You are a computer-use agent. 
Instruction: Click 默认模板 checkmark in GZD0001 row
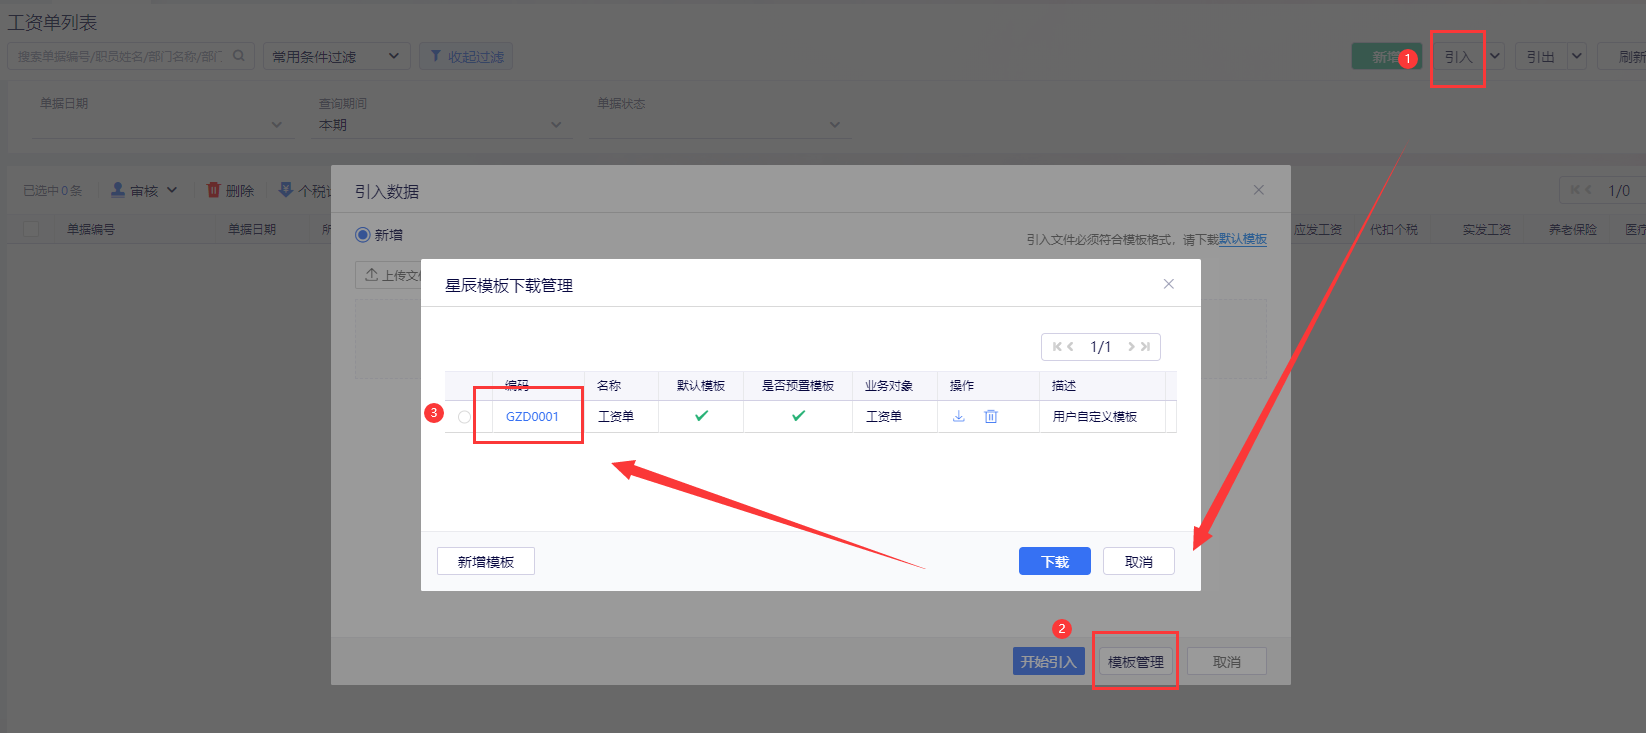click(701, 416)
